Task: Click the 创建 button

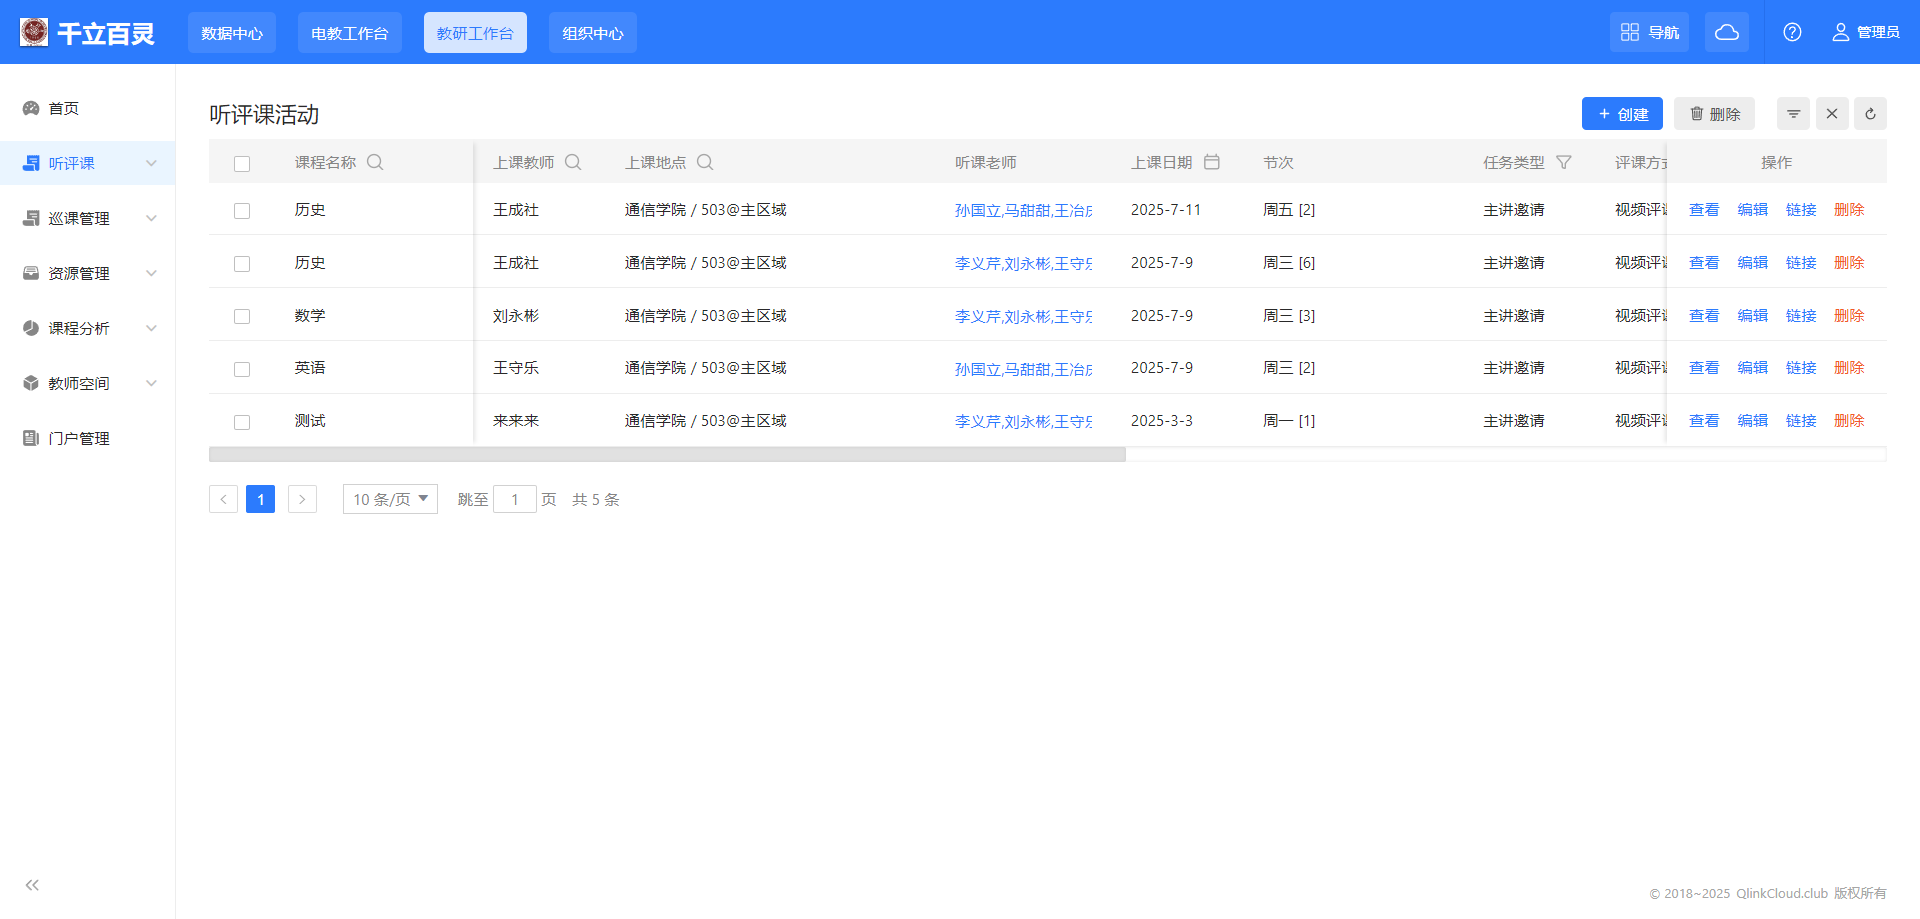Action: point(1622,114)
